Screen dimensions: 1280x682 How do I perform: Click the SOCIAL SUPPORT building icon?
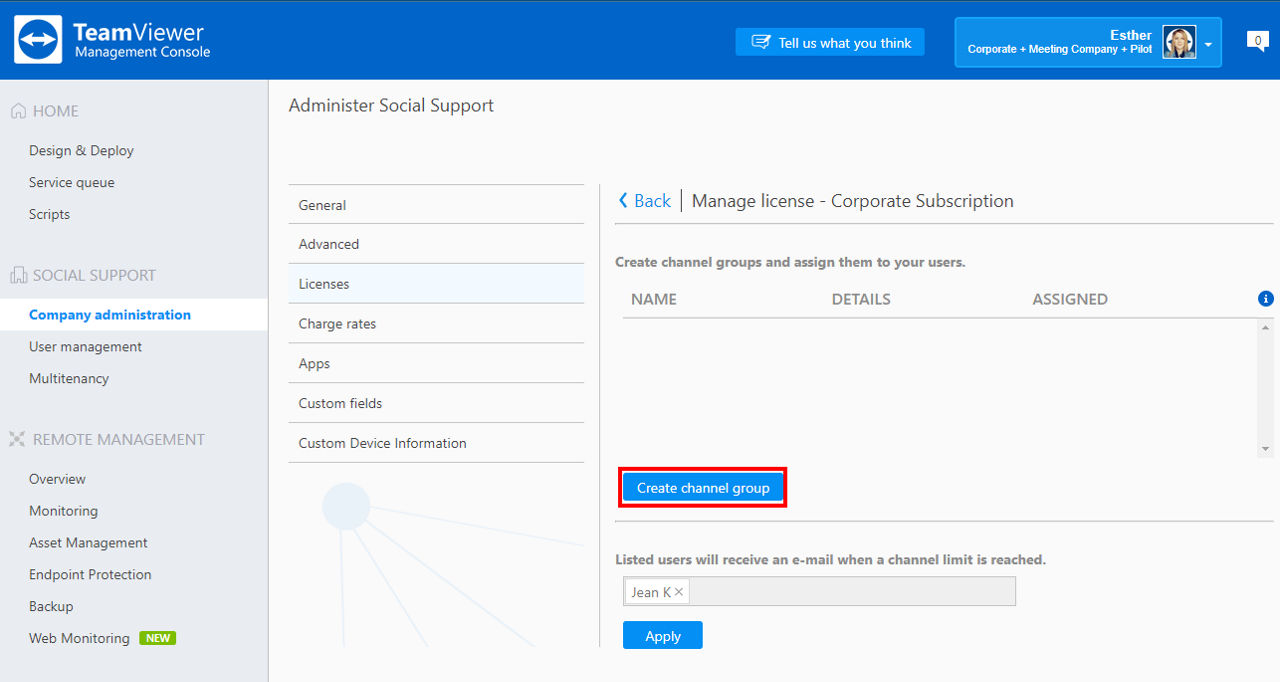point(18,275)
